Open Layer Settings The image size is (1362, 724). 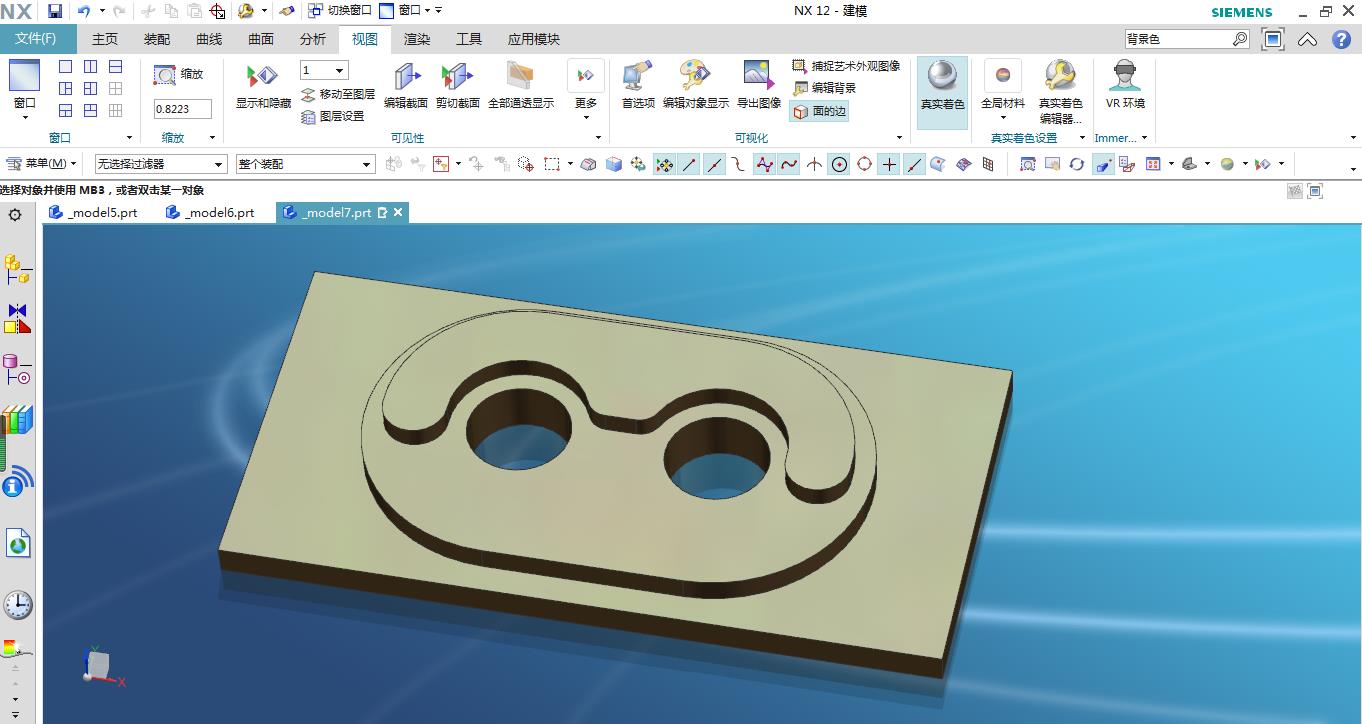click(x=332, y=116)
